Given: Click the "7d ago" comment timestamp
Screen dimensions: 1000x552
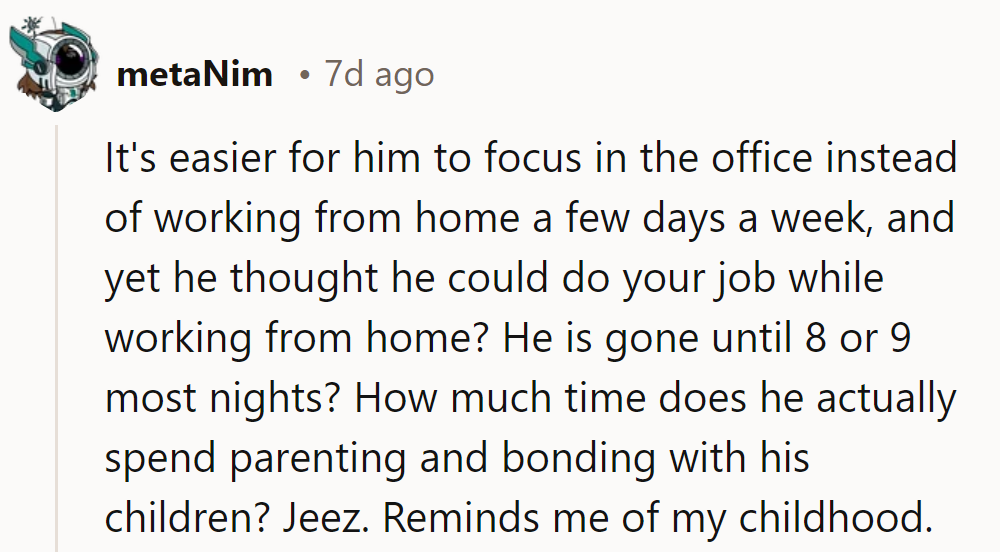Looking at the screenshot, I should pos(379,75).
